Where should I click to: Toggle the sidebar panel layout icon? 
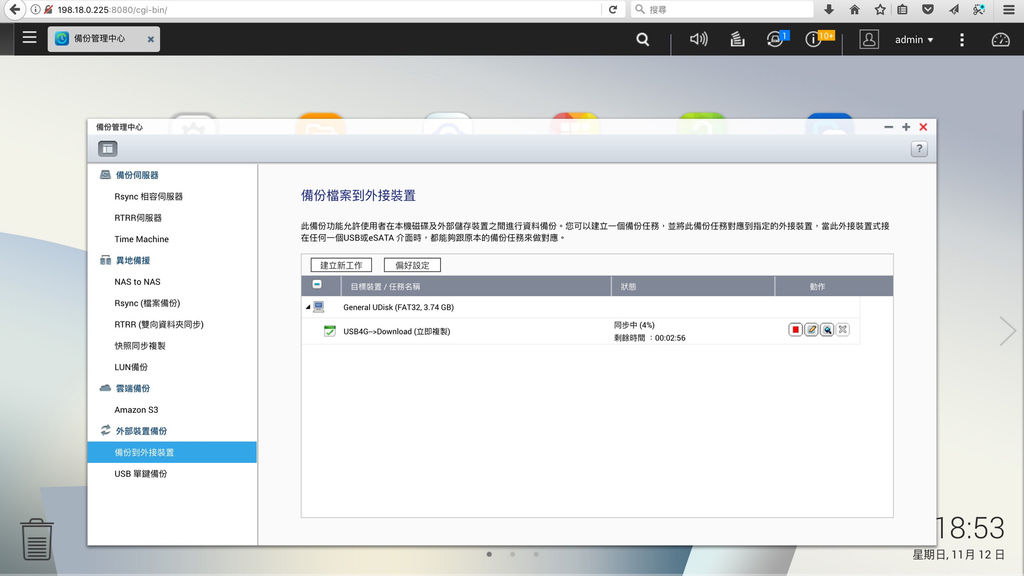pos(108,149)
